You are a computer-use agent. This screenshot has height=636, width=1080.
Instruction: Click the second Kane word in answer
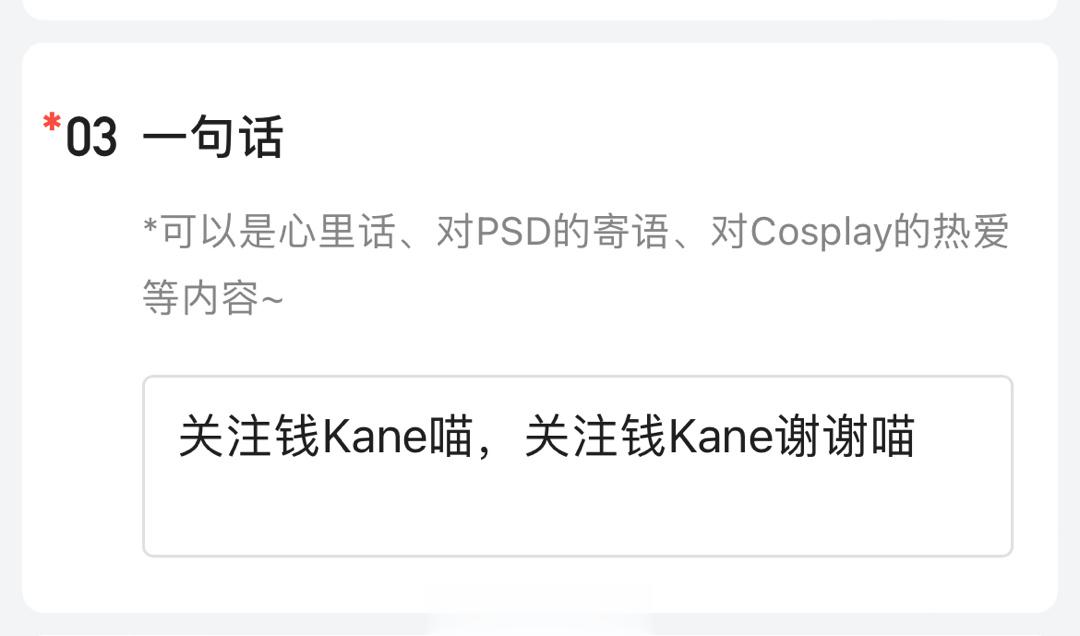[x=720, y=437]
